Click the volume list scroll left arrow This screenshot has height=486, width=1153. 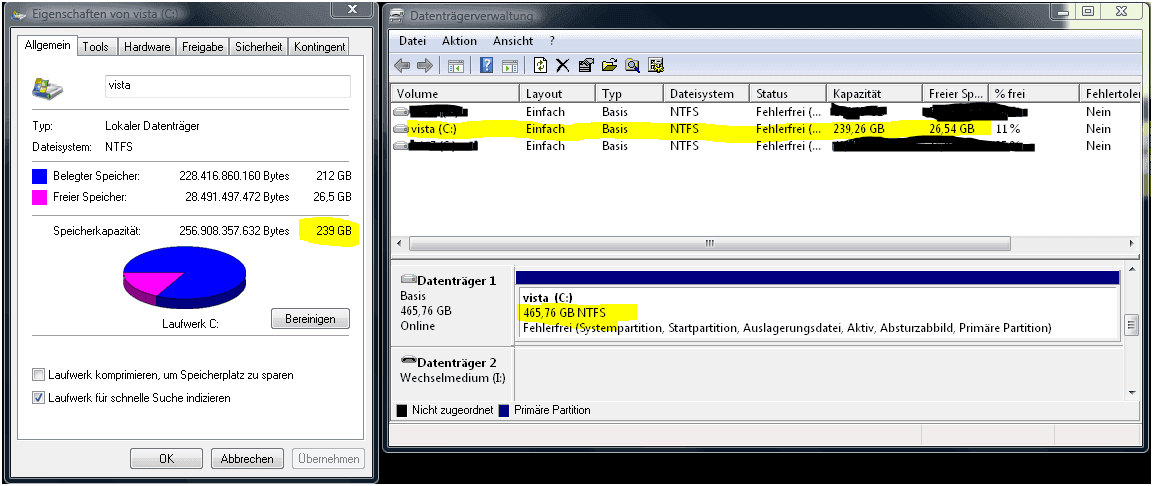400,243
